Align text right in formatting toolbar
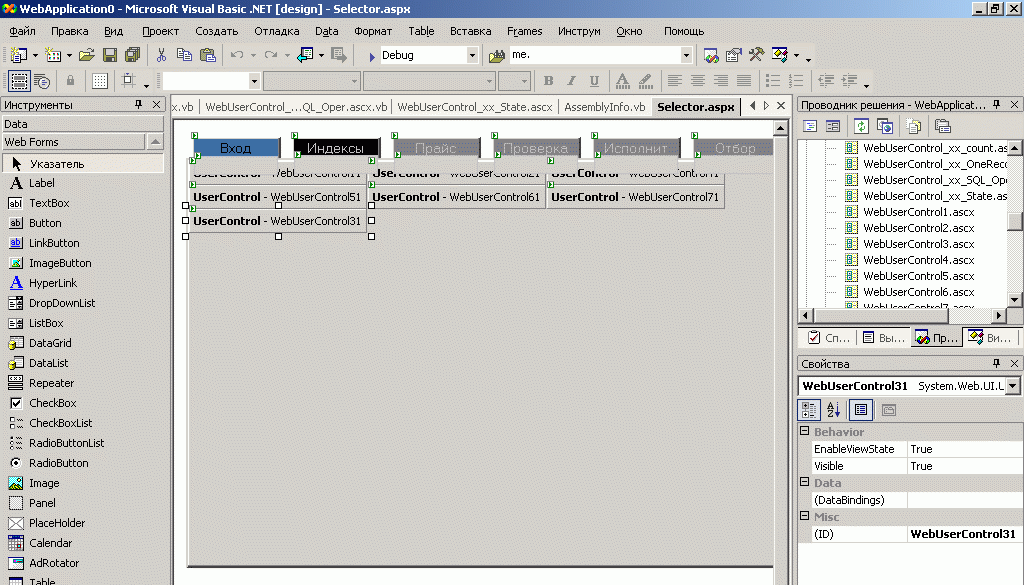This screenshot has height=585, width=1024. pos(720,81)
